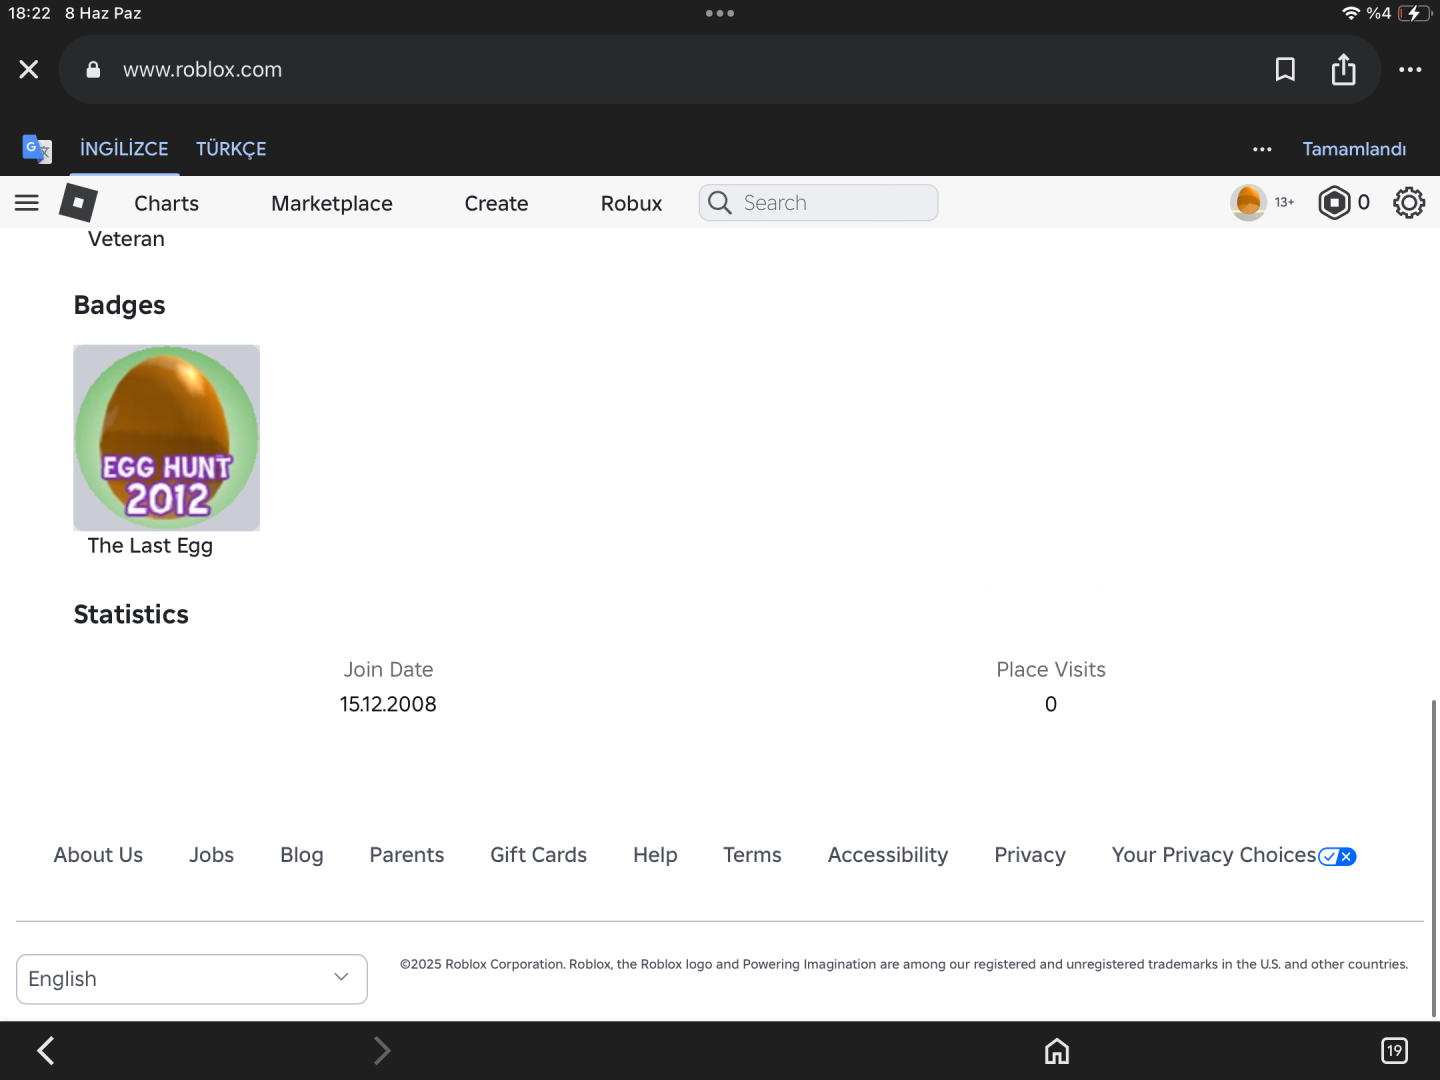This screenshot has width=1440, height=1080.
Task: Open the Accessibility footer link
Action: click(888, 855)
